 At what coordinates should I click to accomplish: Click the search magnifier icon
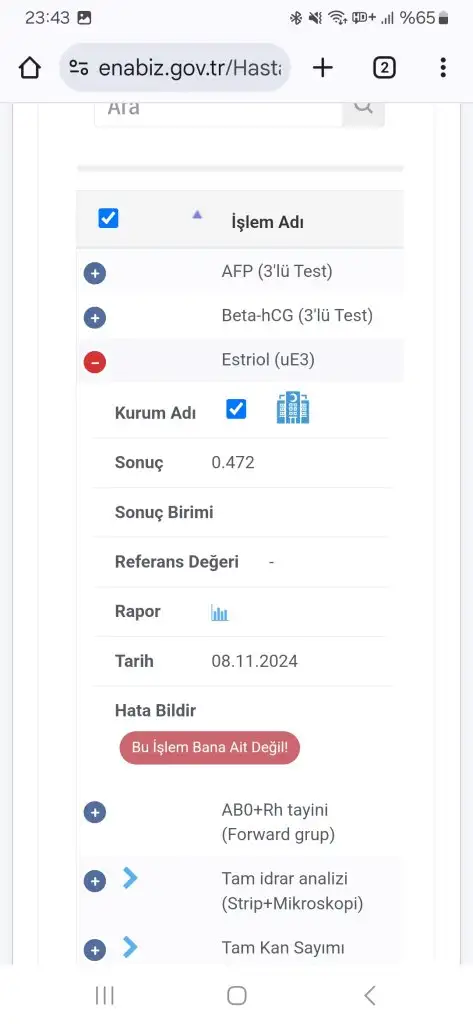(364, 108)
